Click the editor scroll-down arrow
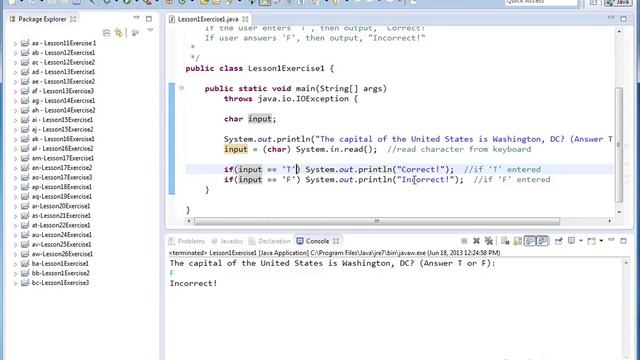The width and height of the screenshot is (640, 360). point(619,212)
